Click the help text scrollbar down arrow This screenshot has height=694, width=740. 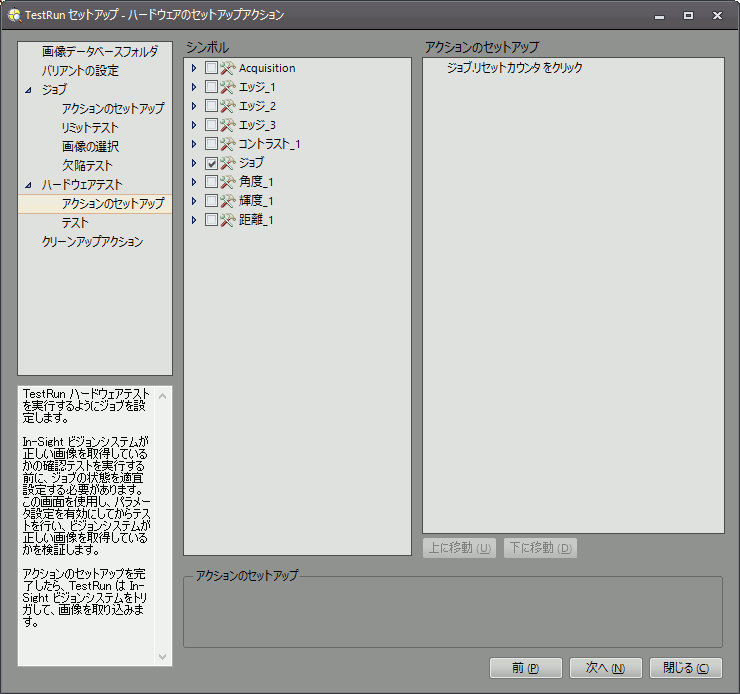pyautogui.click(x=164, y=657)
